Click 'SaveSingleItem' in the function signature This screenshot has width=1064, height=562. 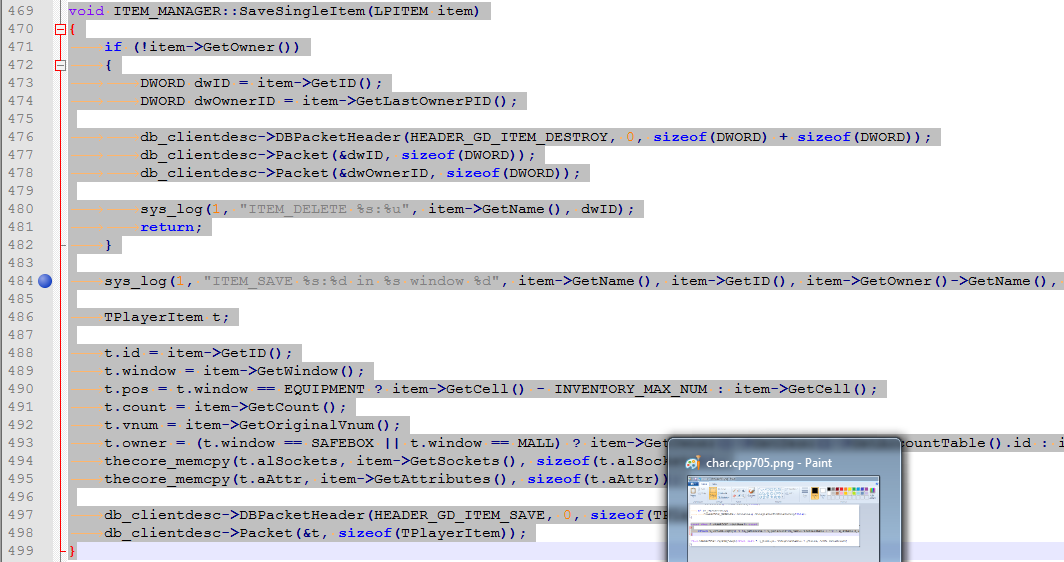pos(301,11)
